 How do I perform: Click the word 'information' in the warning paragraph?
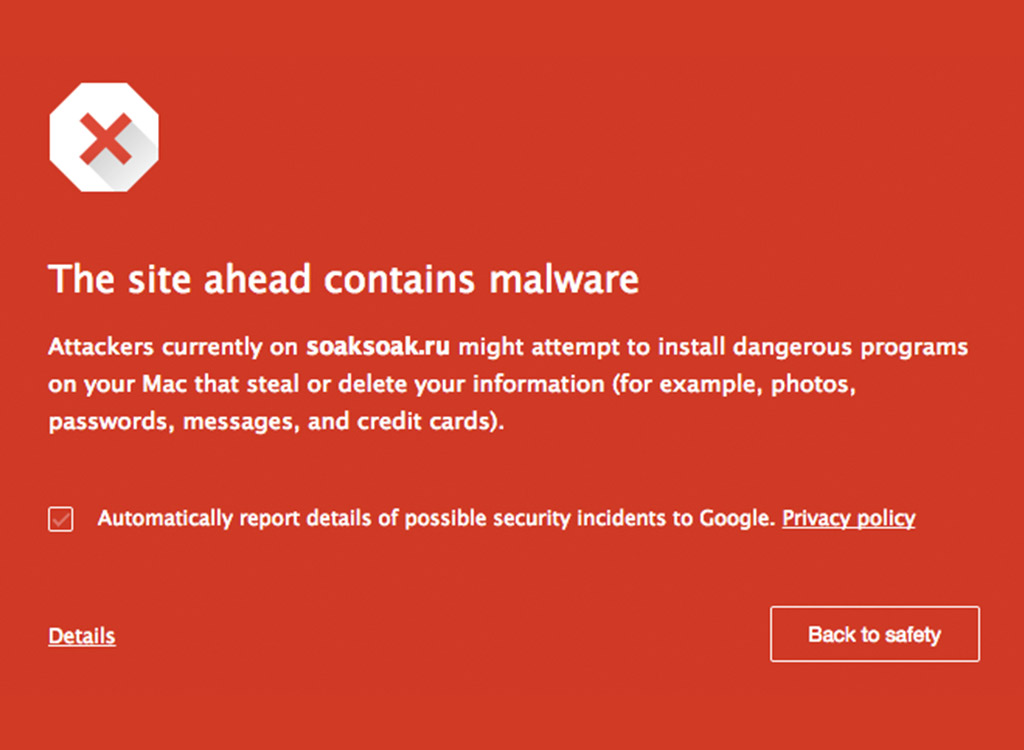[x=539, y=384]
